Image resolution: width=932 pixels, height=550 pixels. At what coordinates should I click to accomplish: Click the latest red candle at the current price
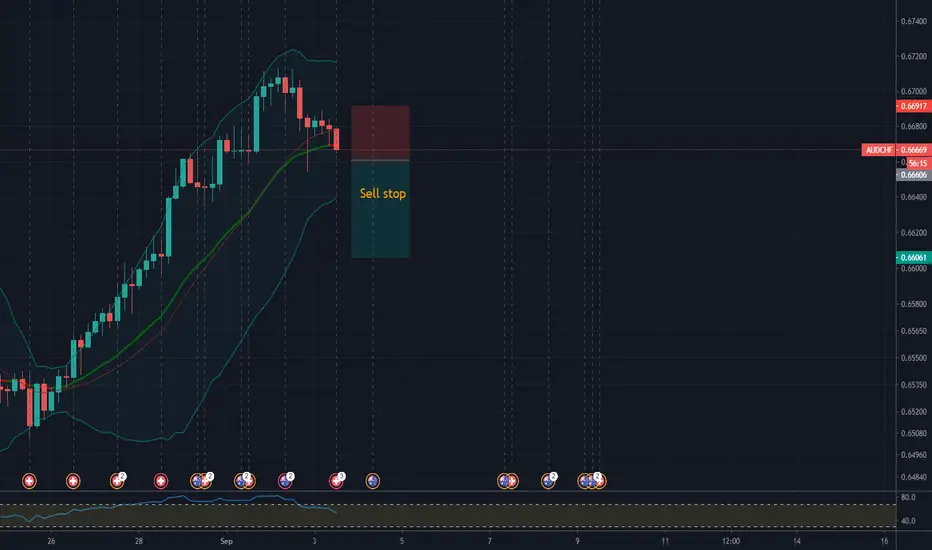(x=336, y=139)
